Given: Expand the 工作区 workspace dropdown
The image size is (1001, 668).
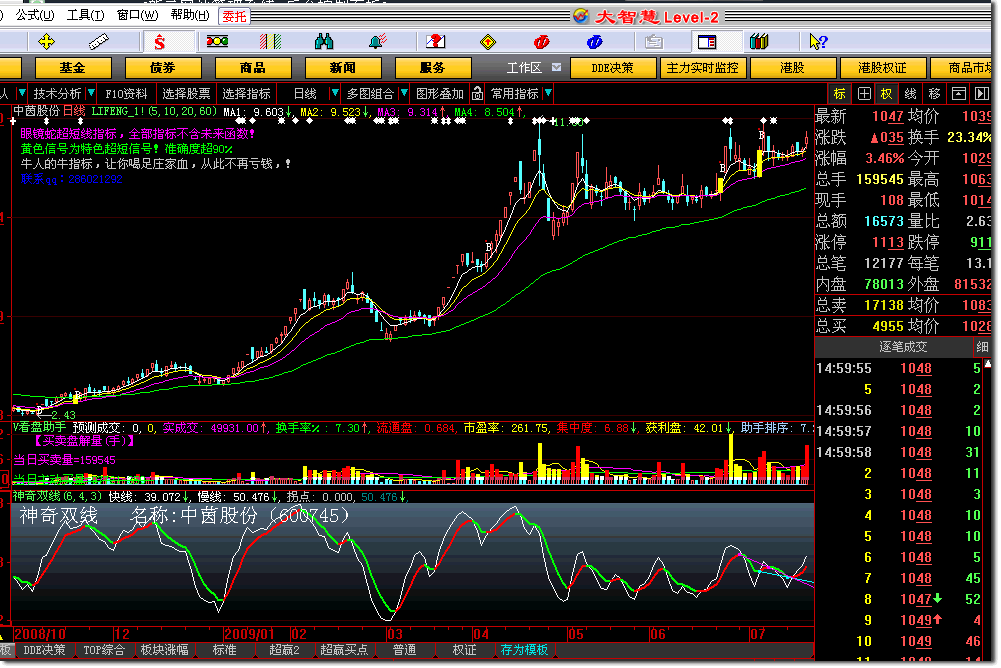Looking at the screenshot, I should point(556,67).
